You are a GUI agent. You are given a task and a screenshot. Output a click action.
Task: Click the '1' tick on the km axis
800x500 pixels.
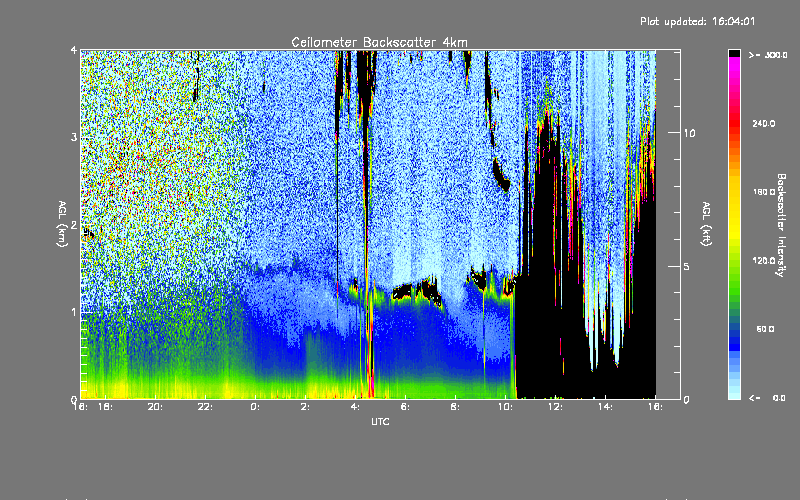point(74,312)
